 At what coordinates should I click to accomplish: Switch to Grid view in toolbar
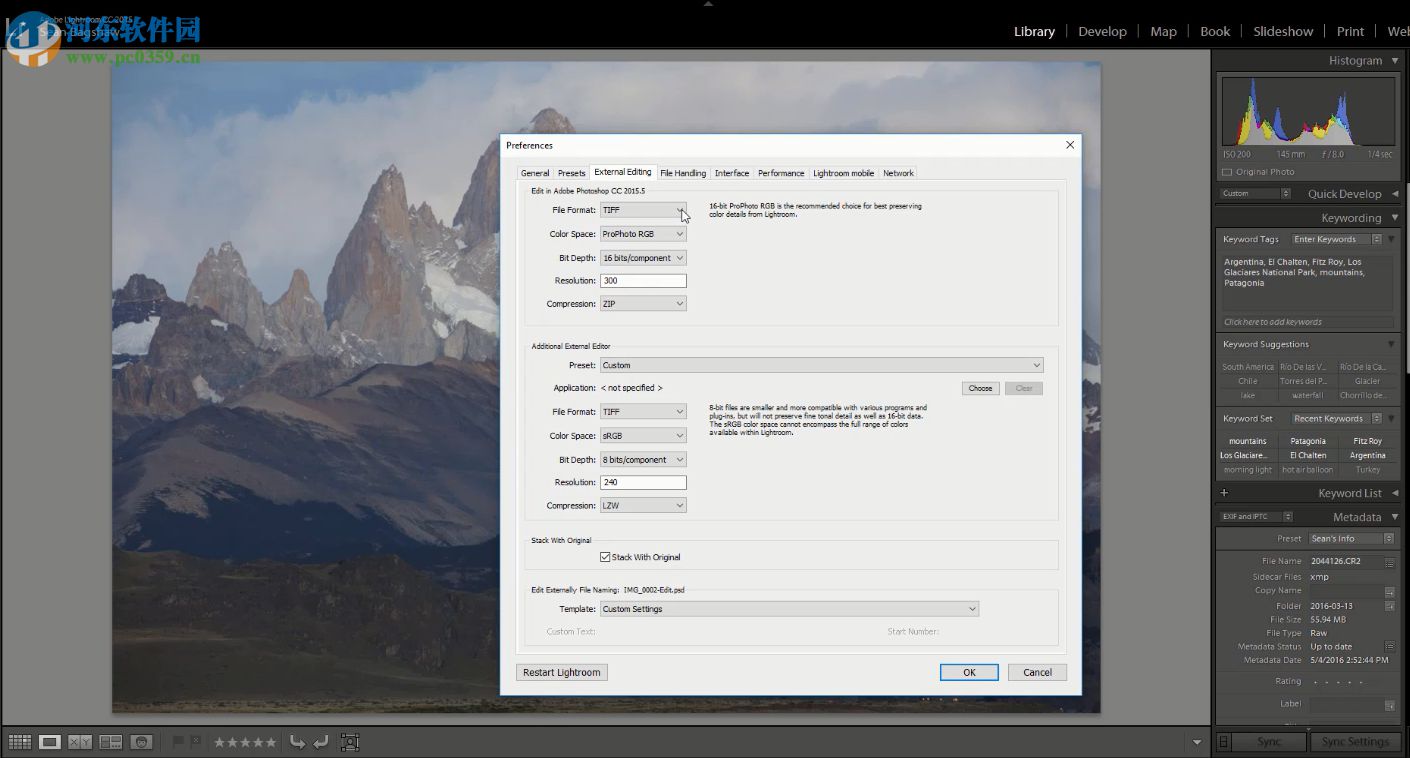point(19,742)
